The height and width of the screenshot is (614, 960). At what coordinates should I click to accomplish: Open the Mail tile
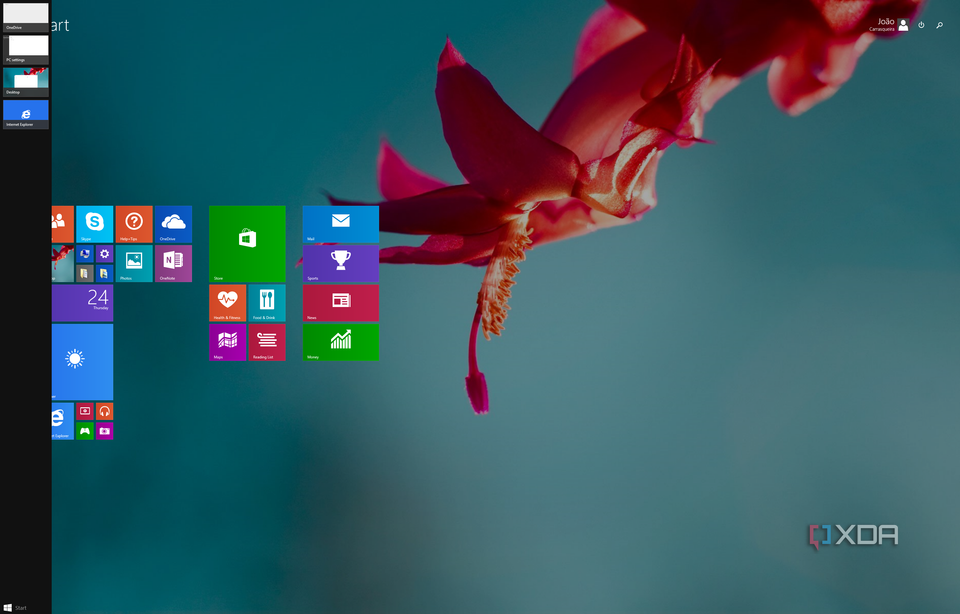pos(340,224)
